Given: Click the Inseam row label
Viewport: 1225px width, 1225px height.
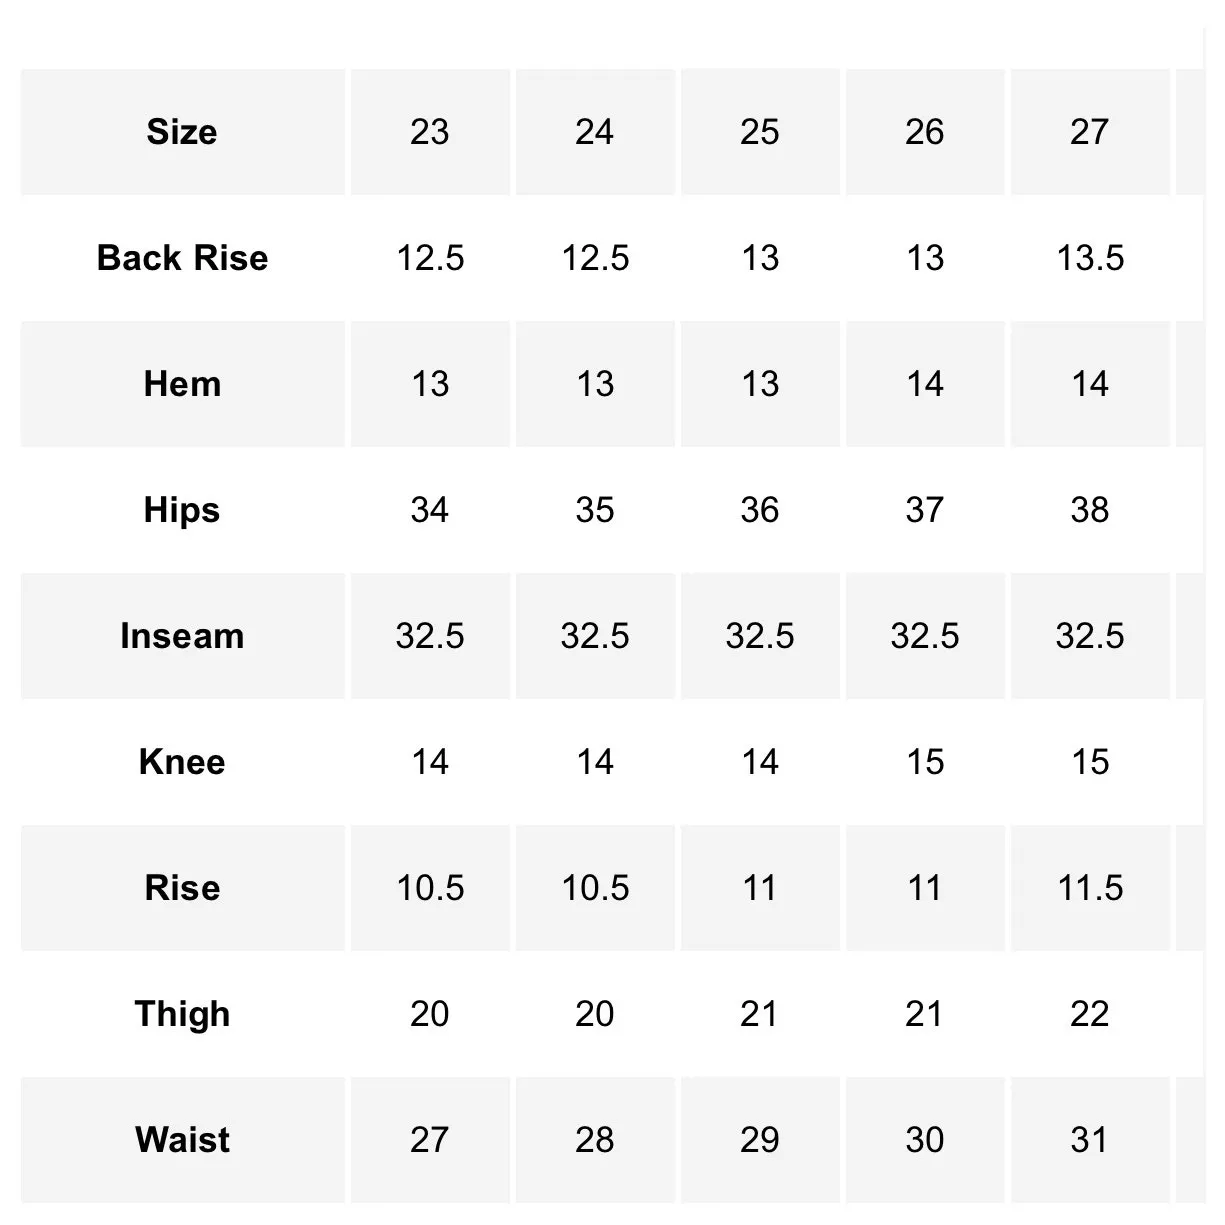Looking at the screenshot, I should coord(182,636).
